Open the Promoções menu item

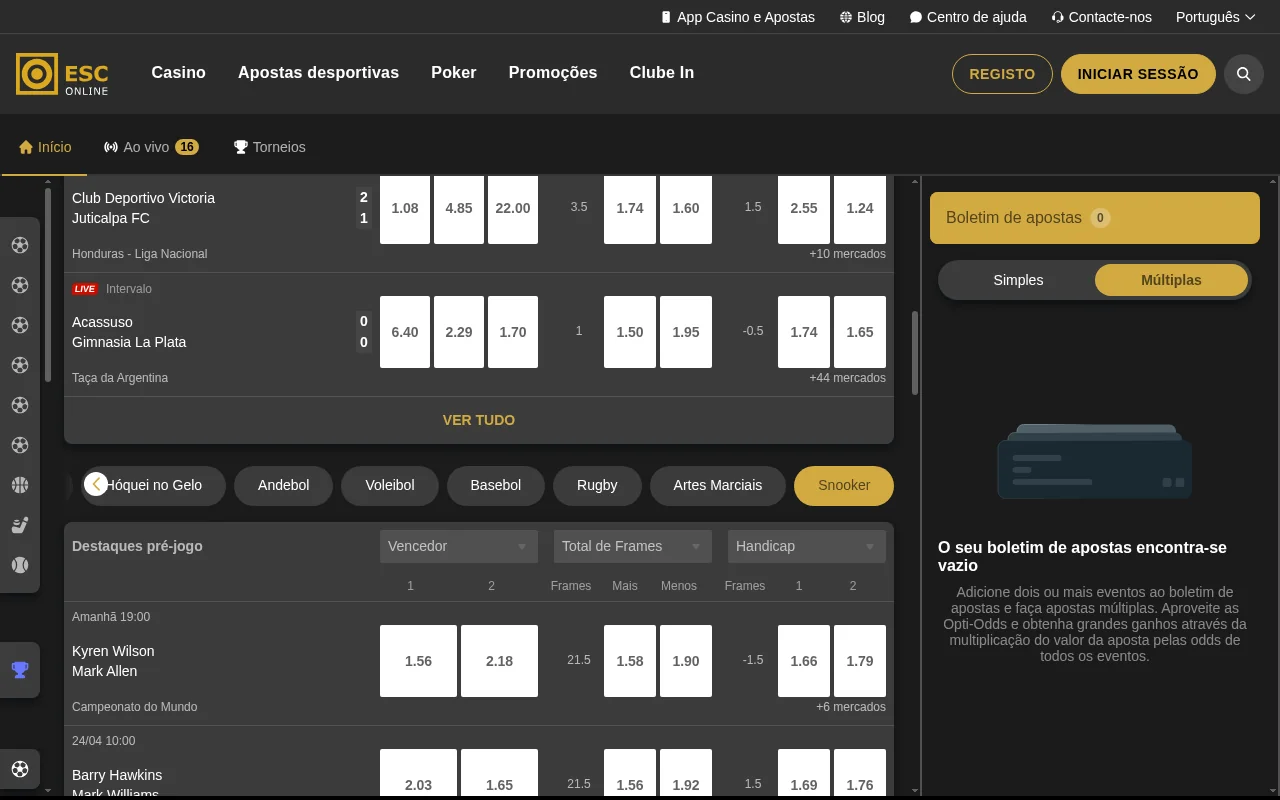pyautogui.click(x=552, y=73)
